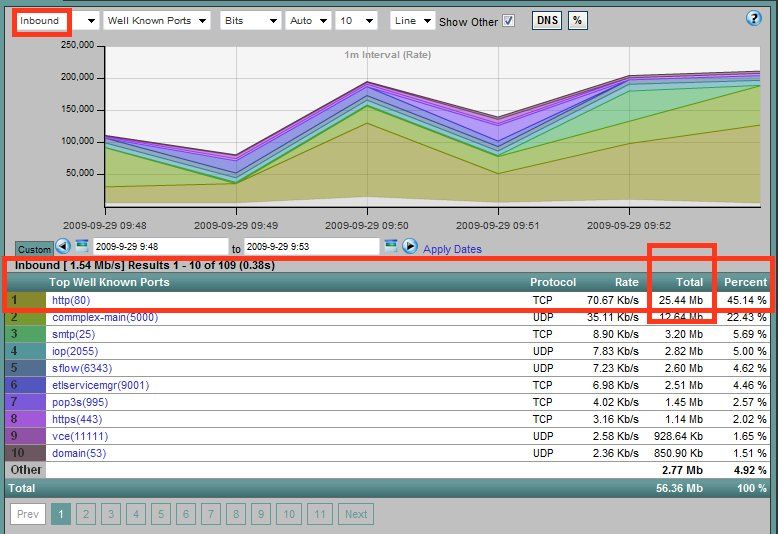Go to results page 8

[236, 514]
